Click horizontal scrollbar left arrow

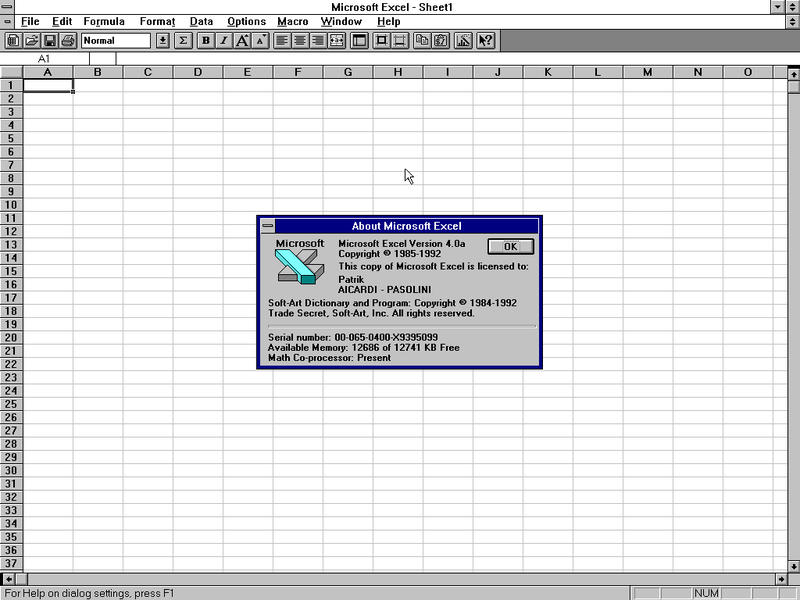tap(8, 579)
